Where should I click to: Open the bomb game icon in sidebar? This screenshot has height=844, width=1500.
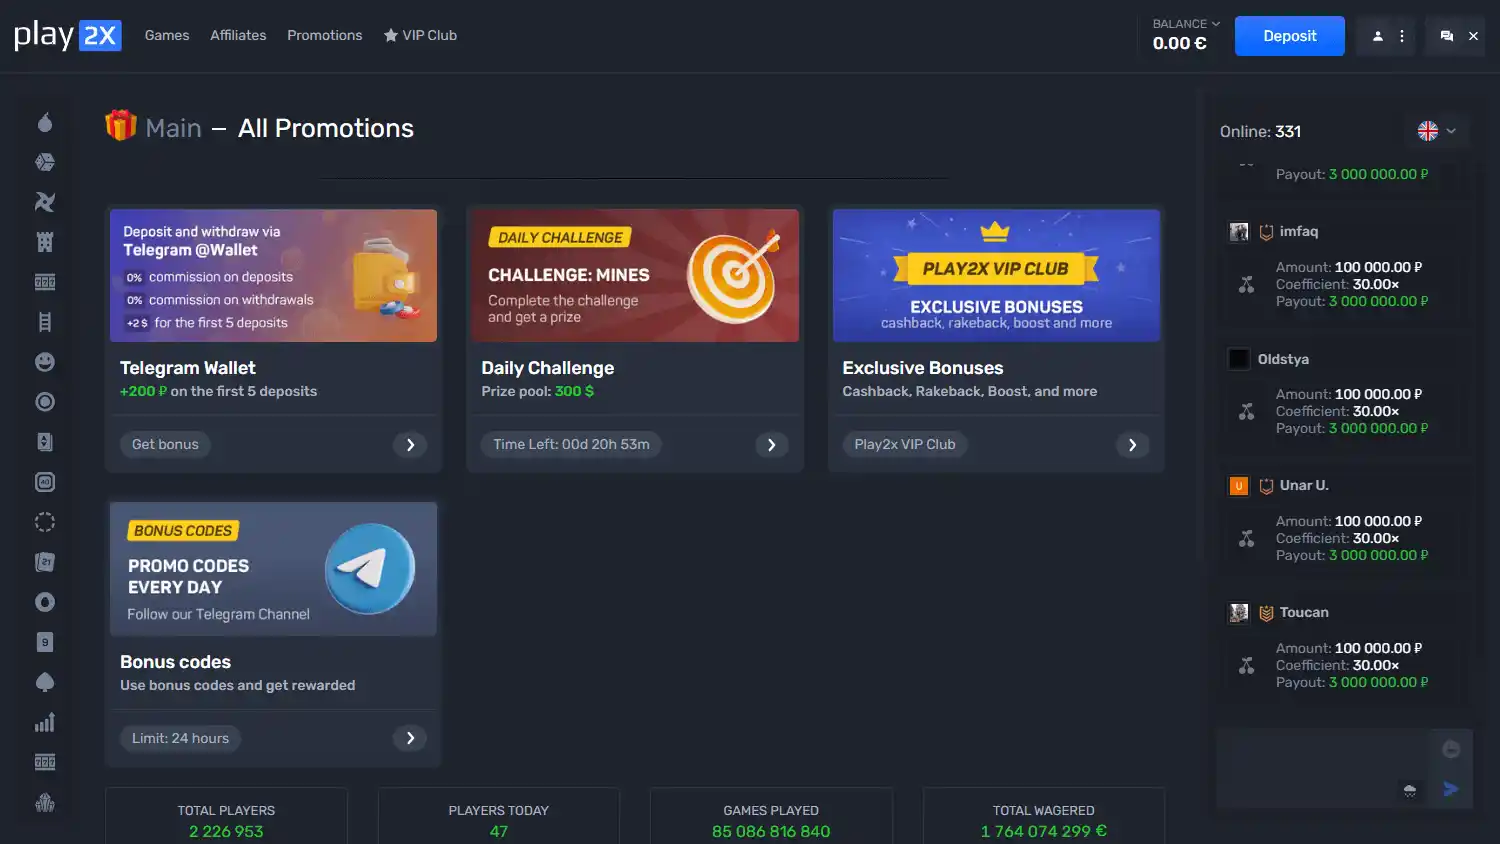click(x=45, y=122)
